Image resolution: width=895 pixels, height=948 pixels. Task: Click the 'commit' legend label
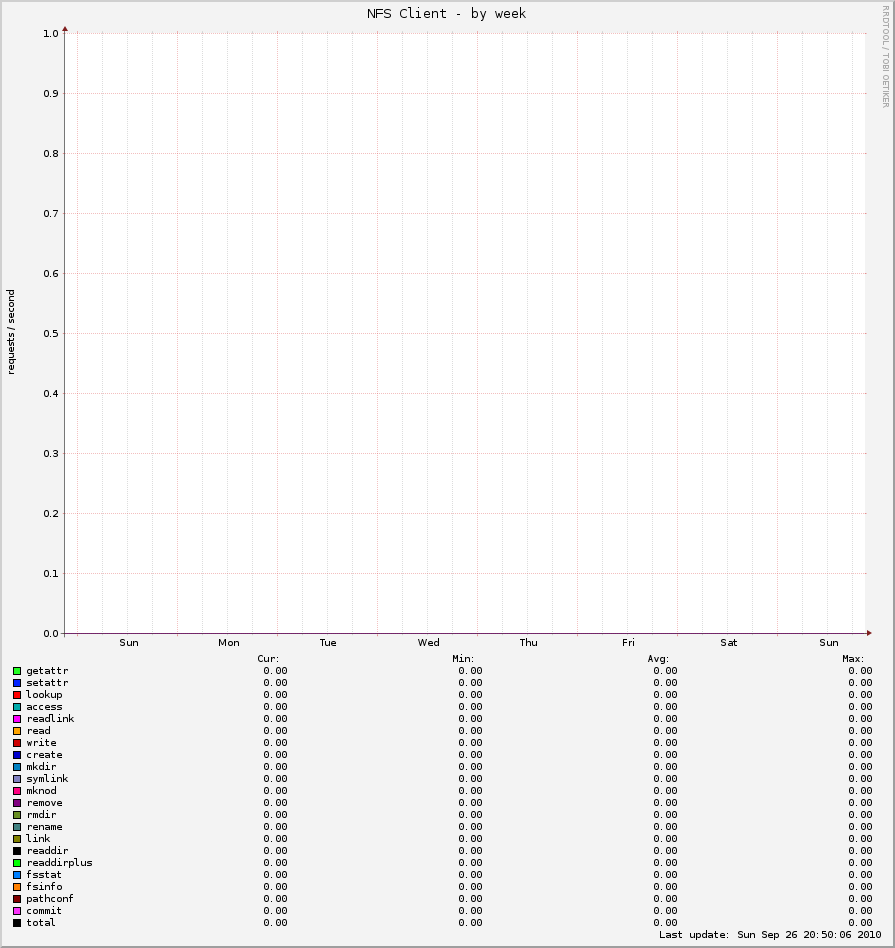point(44,911)
